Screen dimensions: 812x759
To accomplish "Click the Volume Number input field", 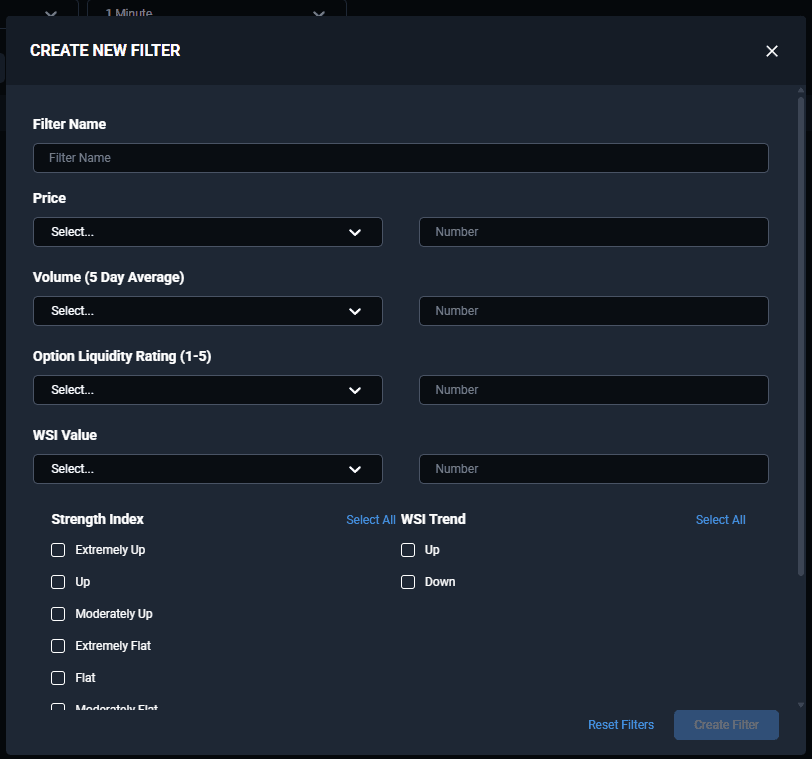I will click(593, 311).
